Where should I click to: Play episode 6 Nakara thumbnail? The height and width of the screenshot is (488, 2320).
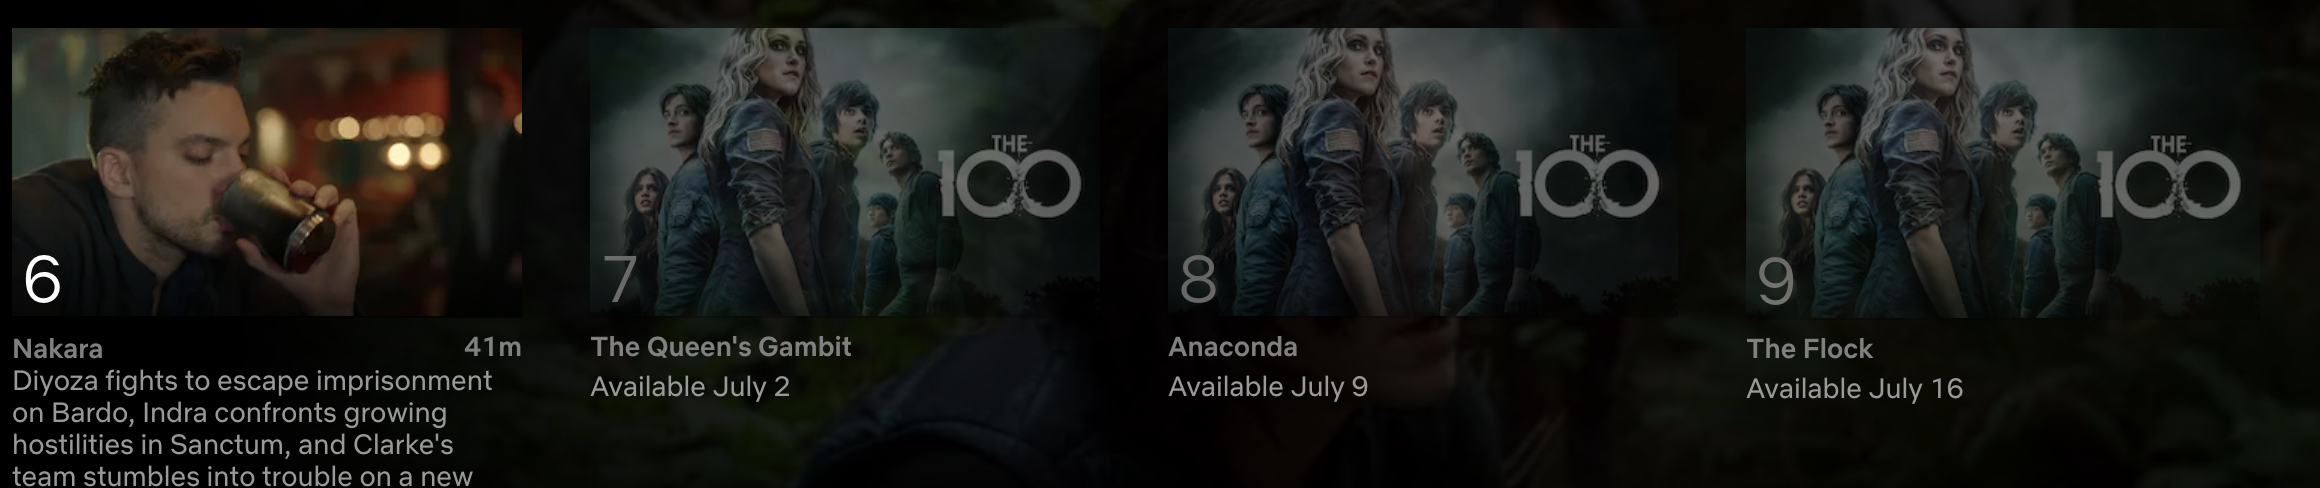[267, 172]
